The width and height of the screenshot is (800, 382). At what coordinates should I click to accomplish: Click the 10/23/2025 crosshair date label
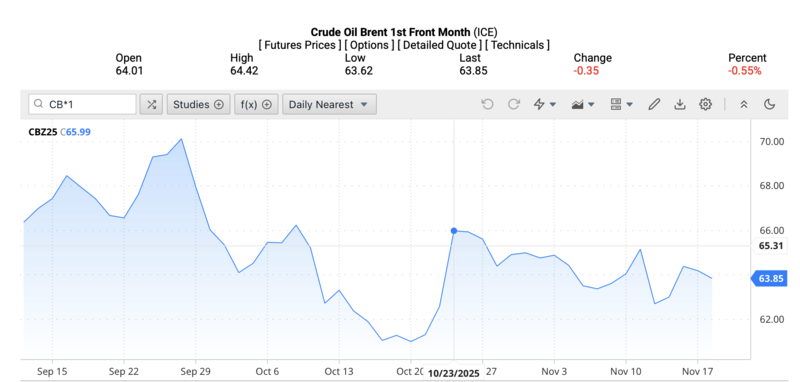454,373
